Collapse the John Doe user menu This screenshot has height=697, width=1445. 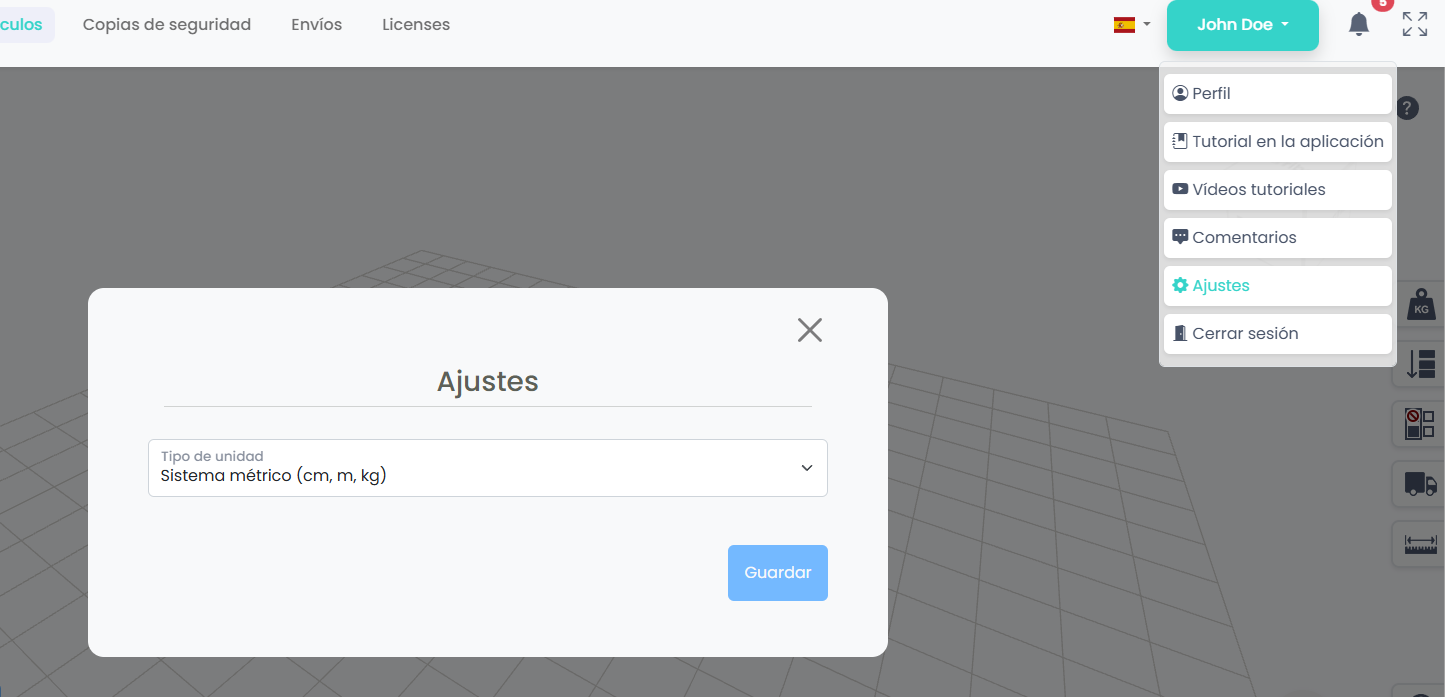(1242, 25)
